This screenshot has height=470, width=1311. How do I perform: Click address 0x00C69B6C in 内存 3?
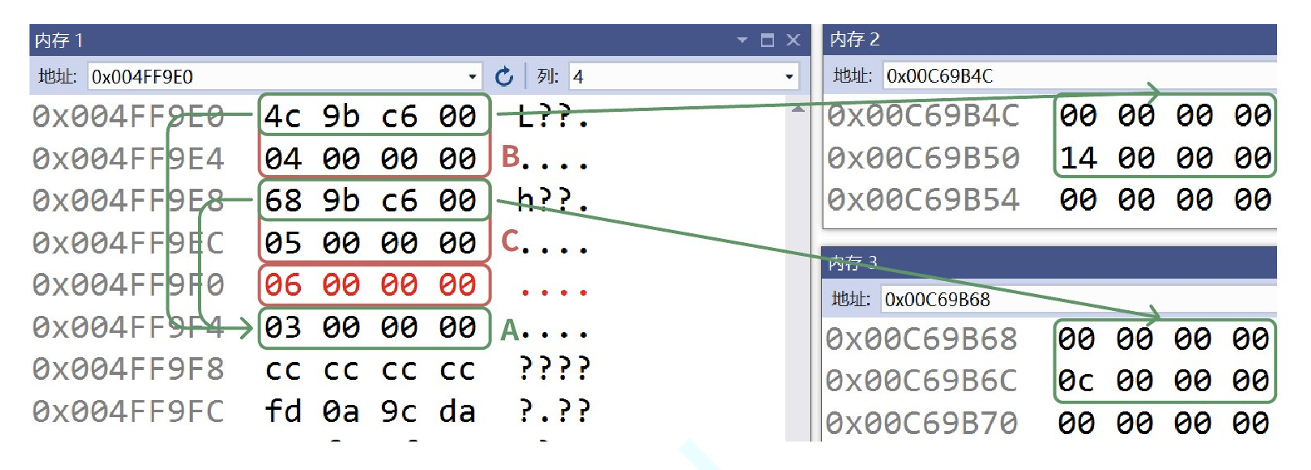(923, 381)
